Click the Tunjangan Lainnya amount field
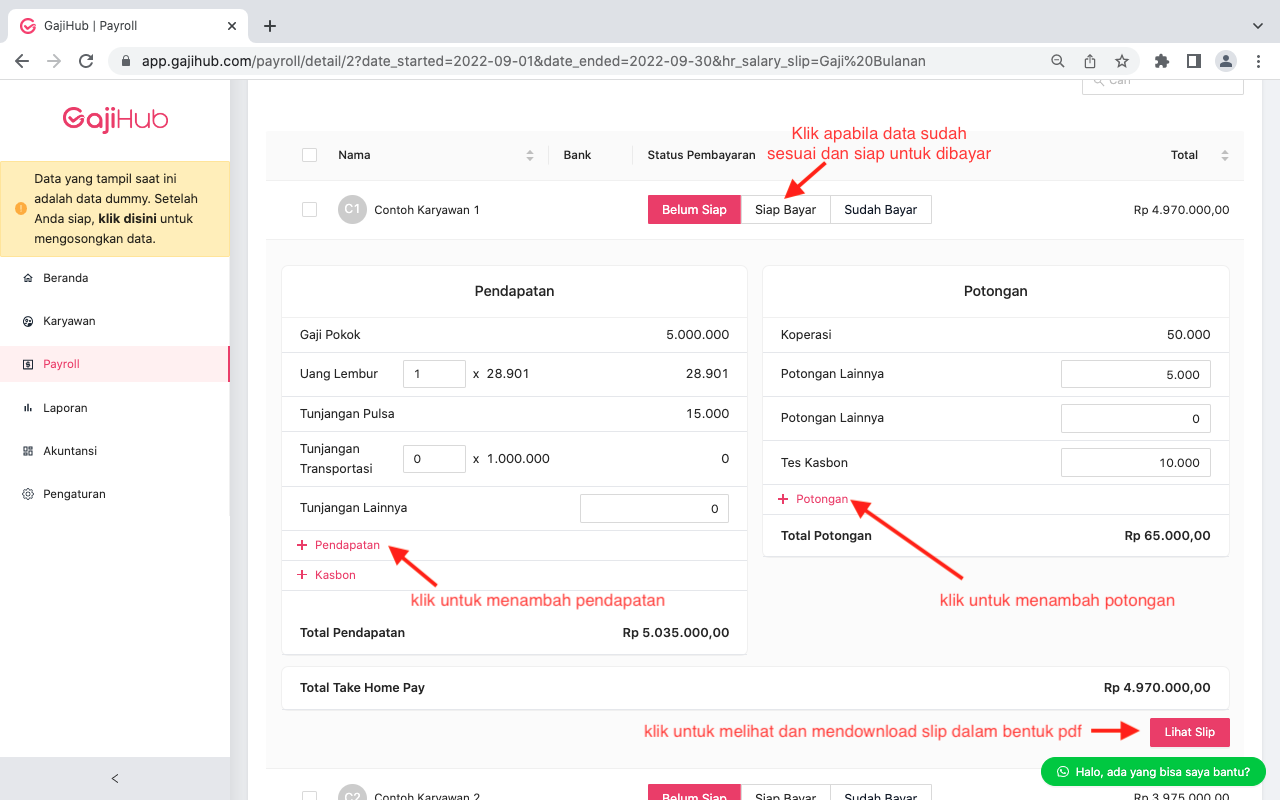Viewport: 1280px width, 800px height. pyautogui.click(x=654, y=508)
